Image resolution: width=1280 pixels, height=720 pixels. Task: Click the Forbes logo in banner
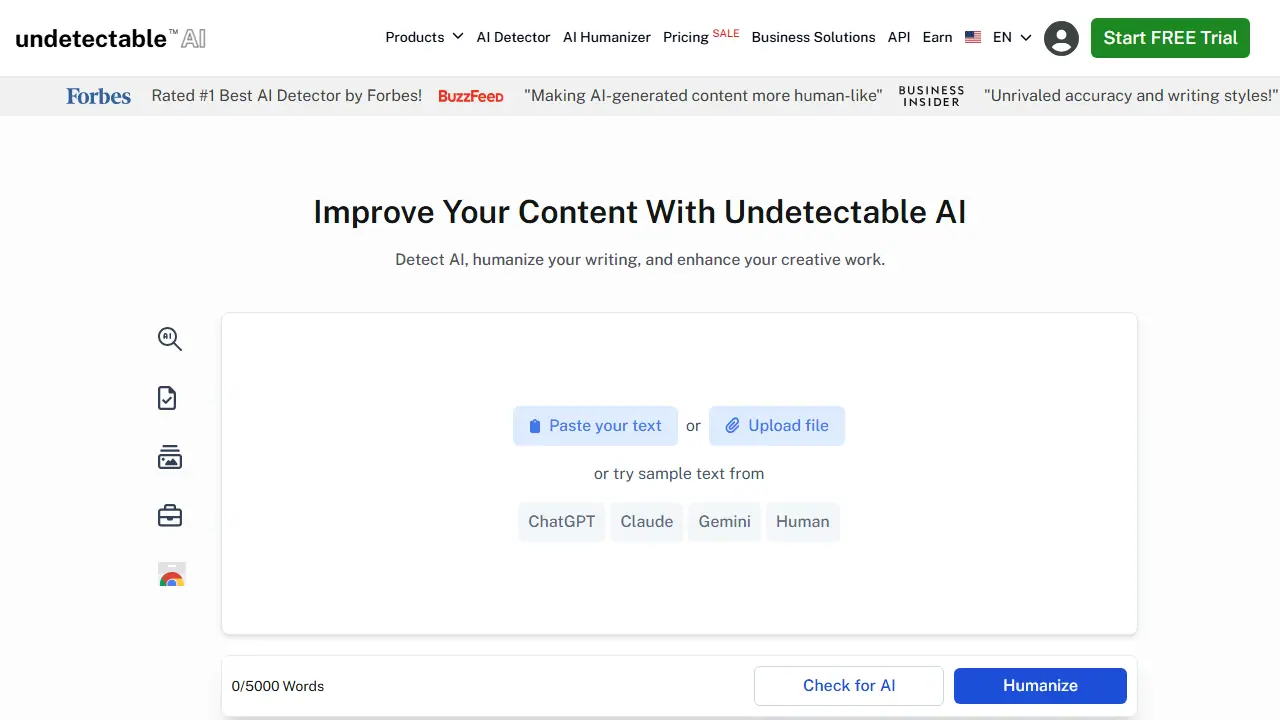click(98, 96)
